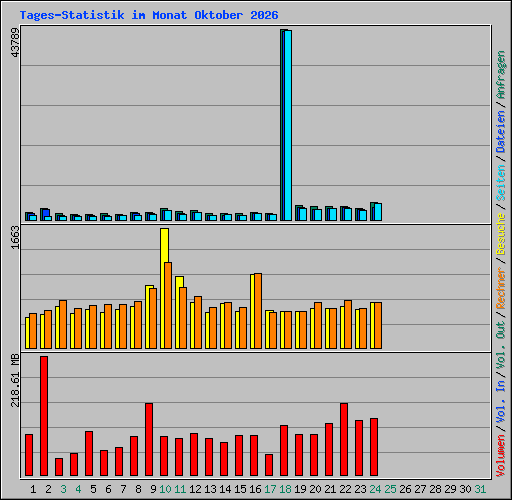Click green day label '3'
Image resolution: width=512 pixels, height=500 pixels.
(x=63, y=489)
